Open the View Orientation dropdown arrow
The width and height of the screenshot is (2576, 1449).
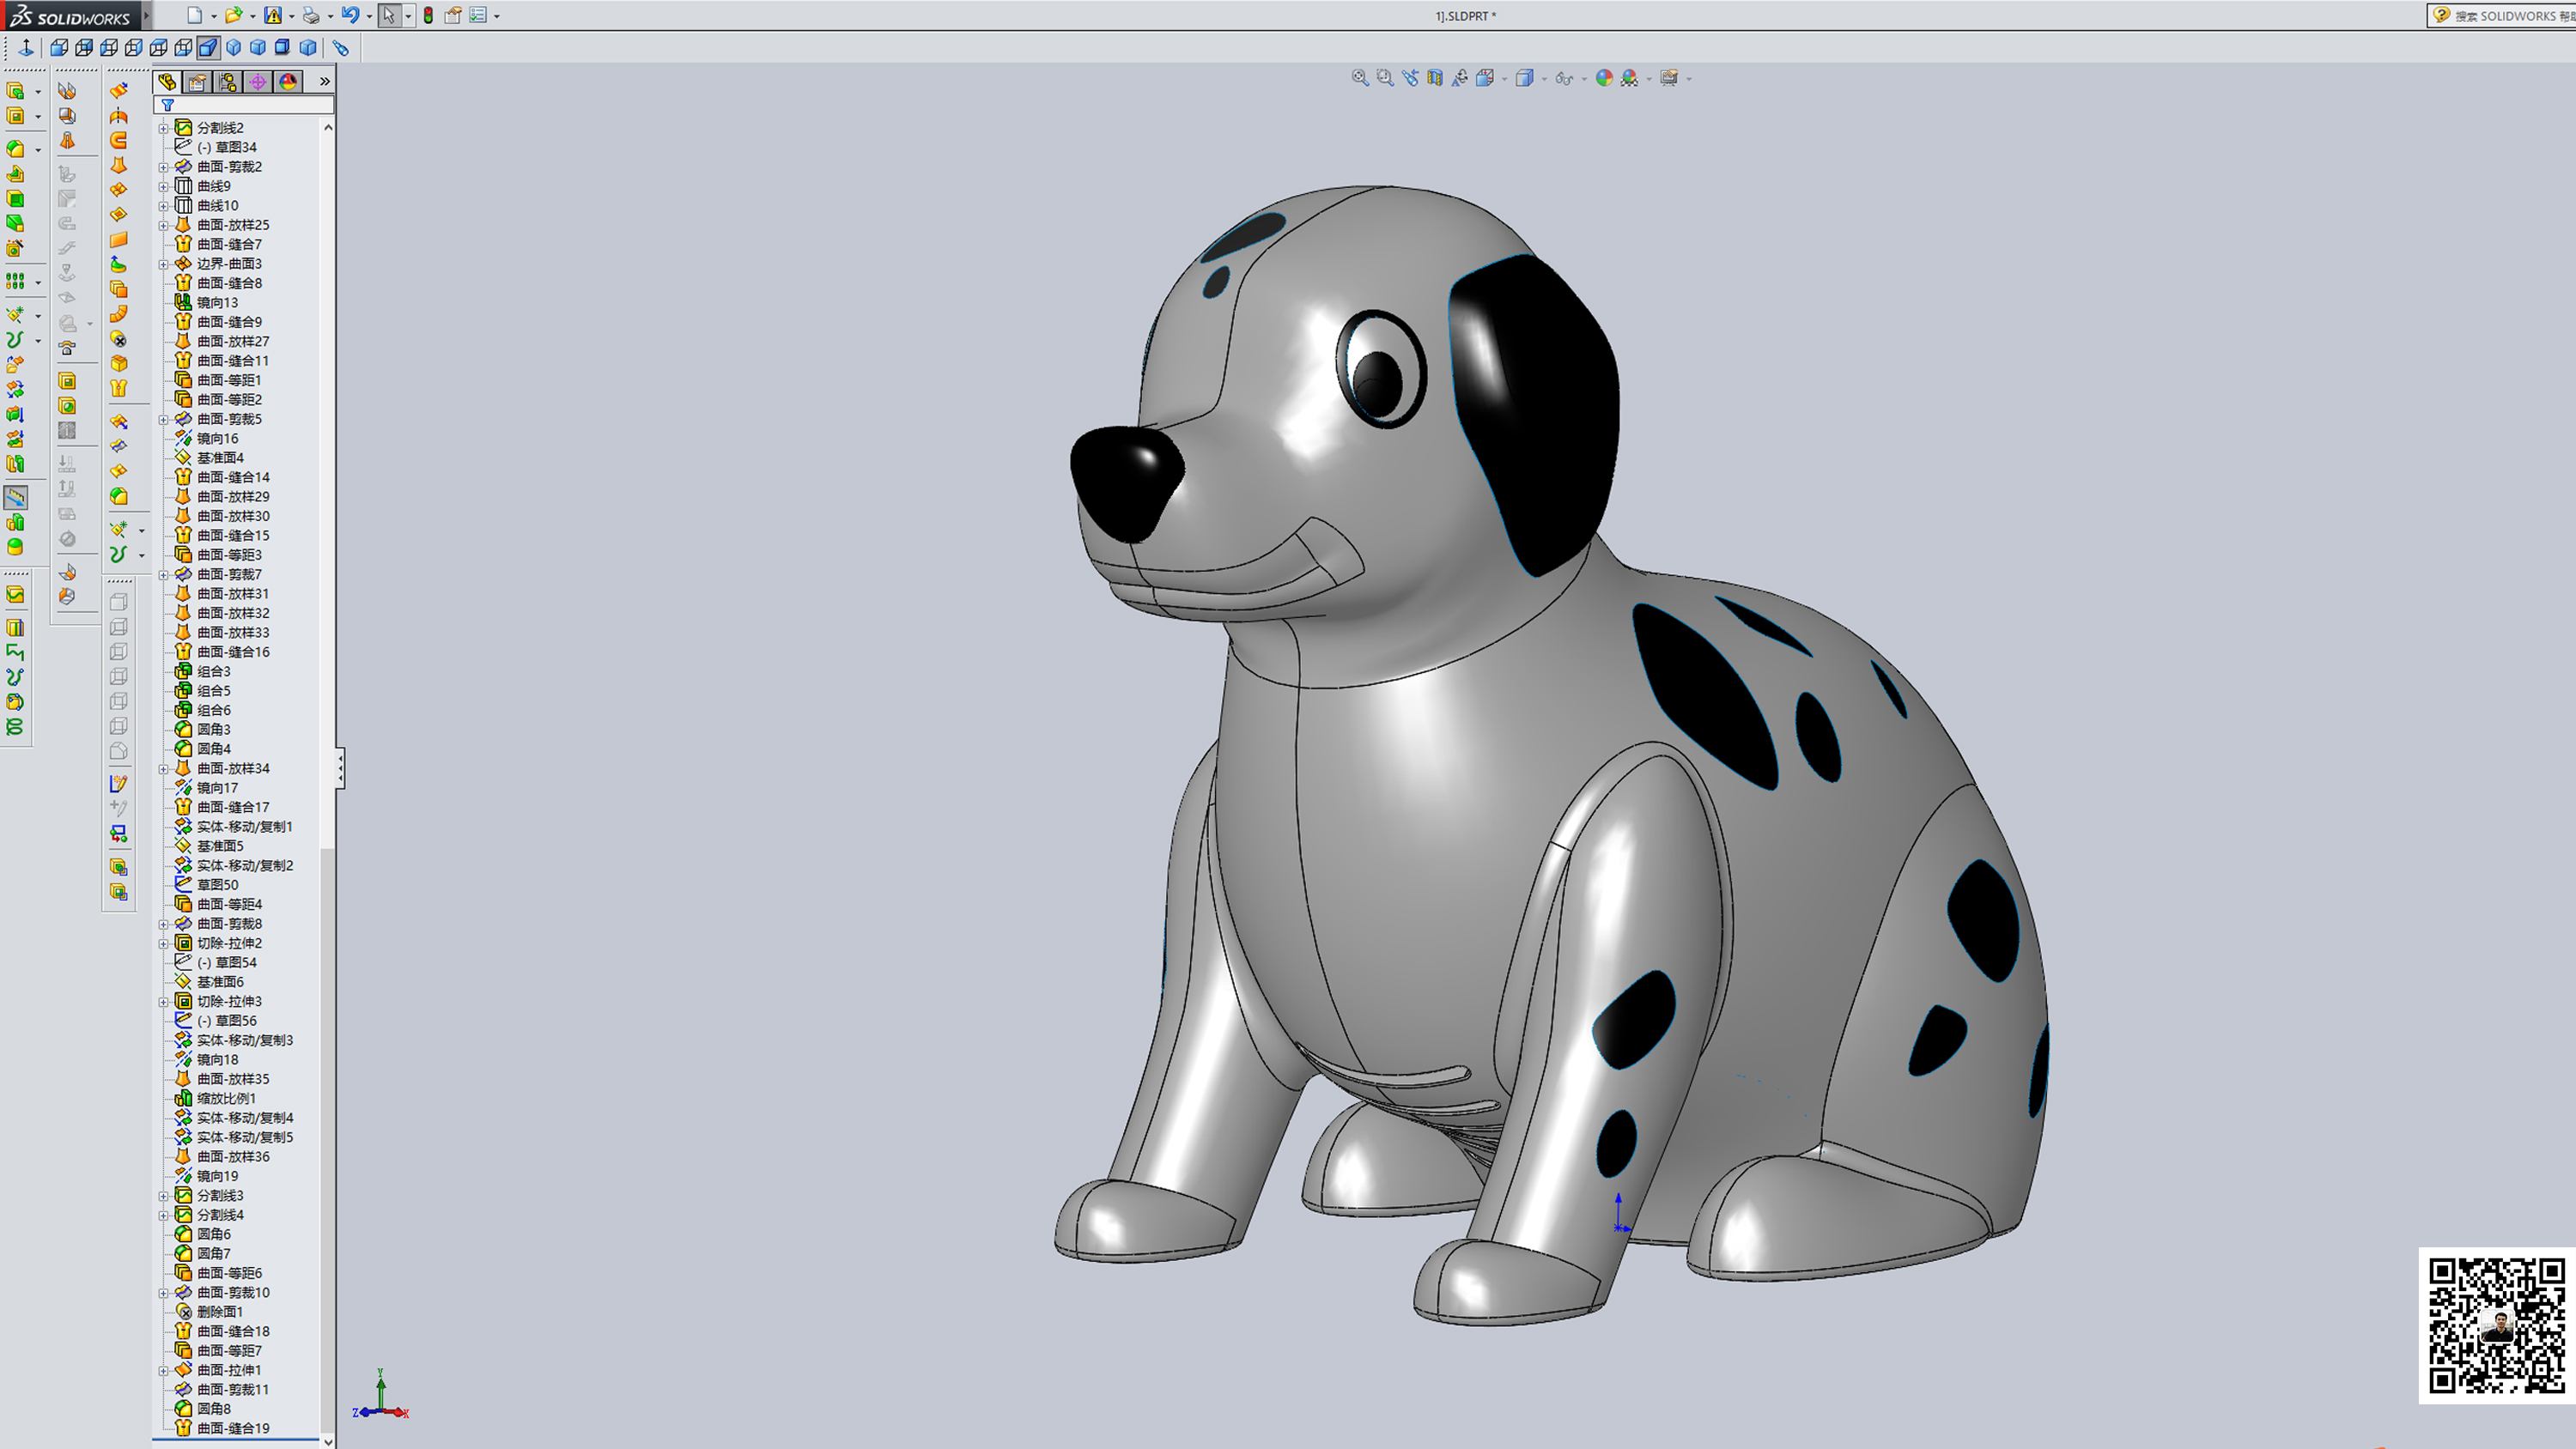tap(1505, 78)
